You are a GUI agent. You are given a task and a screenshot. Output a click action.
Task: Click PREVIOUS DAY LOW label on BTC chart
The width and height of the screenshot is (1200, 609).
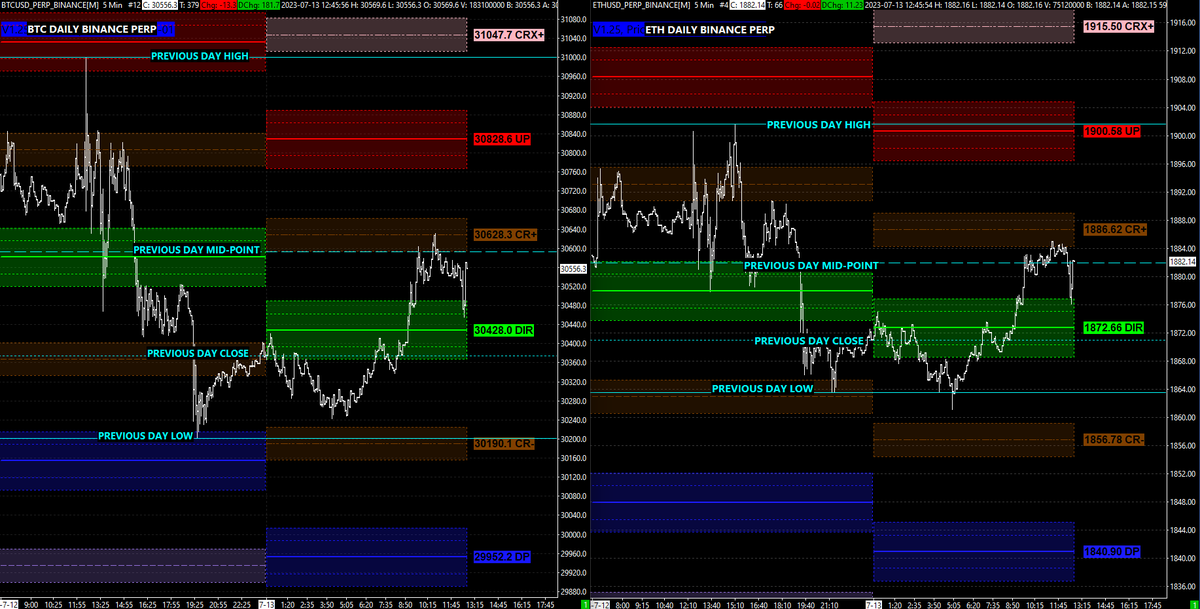click(146, 435)
